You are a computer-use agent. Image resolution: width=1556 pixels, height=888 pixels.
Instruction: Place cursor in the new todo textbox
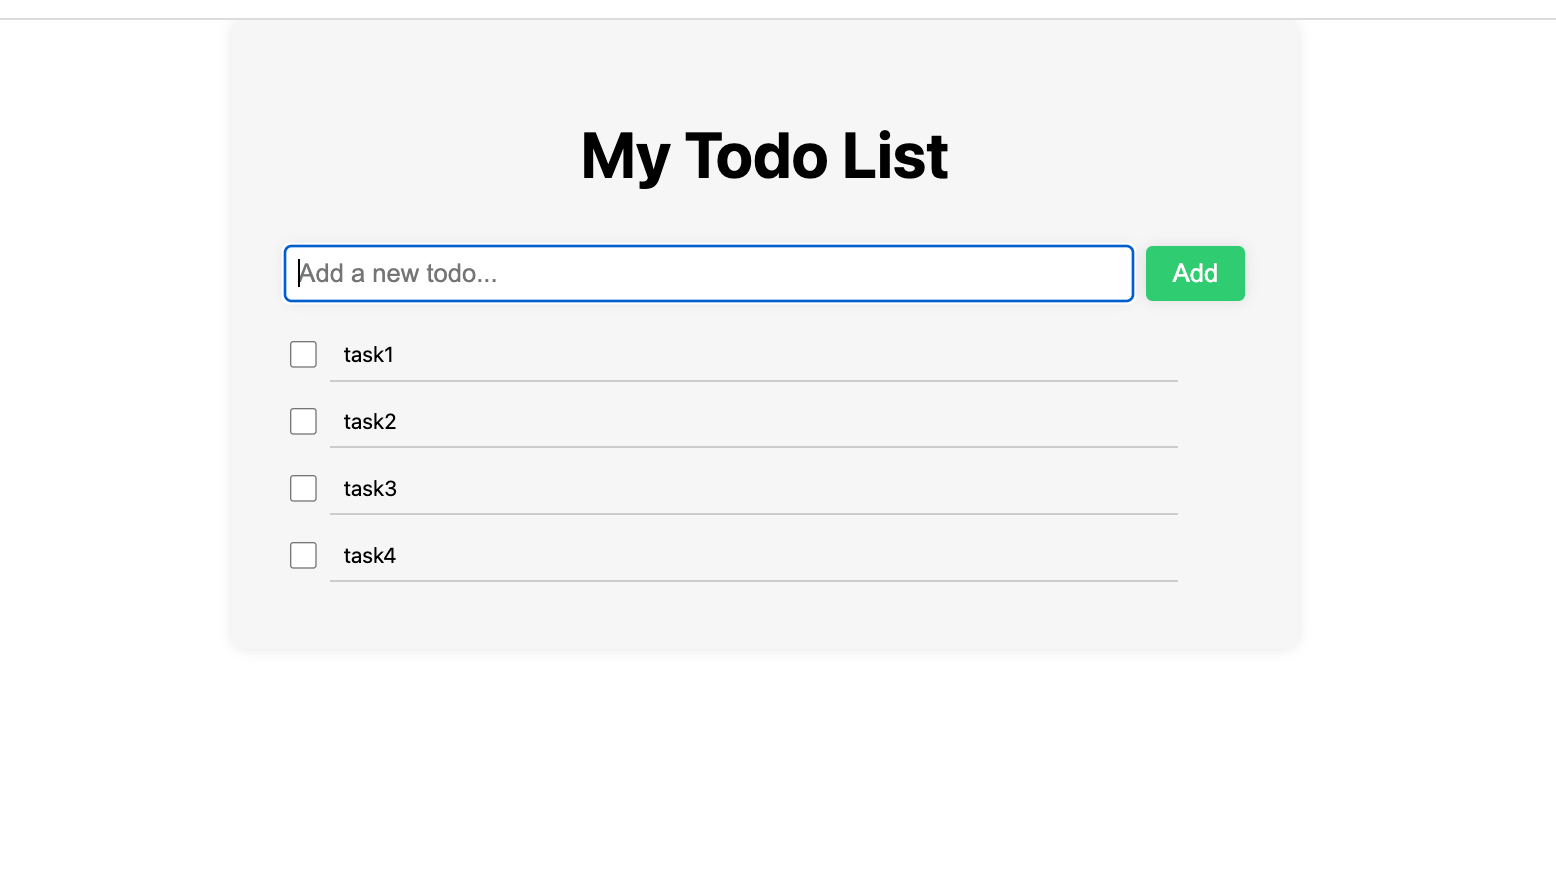coord(709,273)
